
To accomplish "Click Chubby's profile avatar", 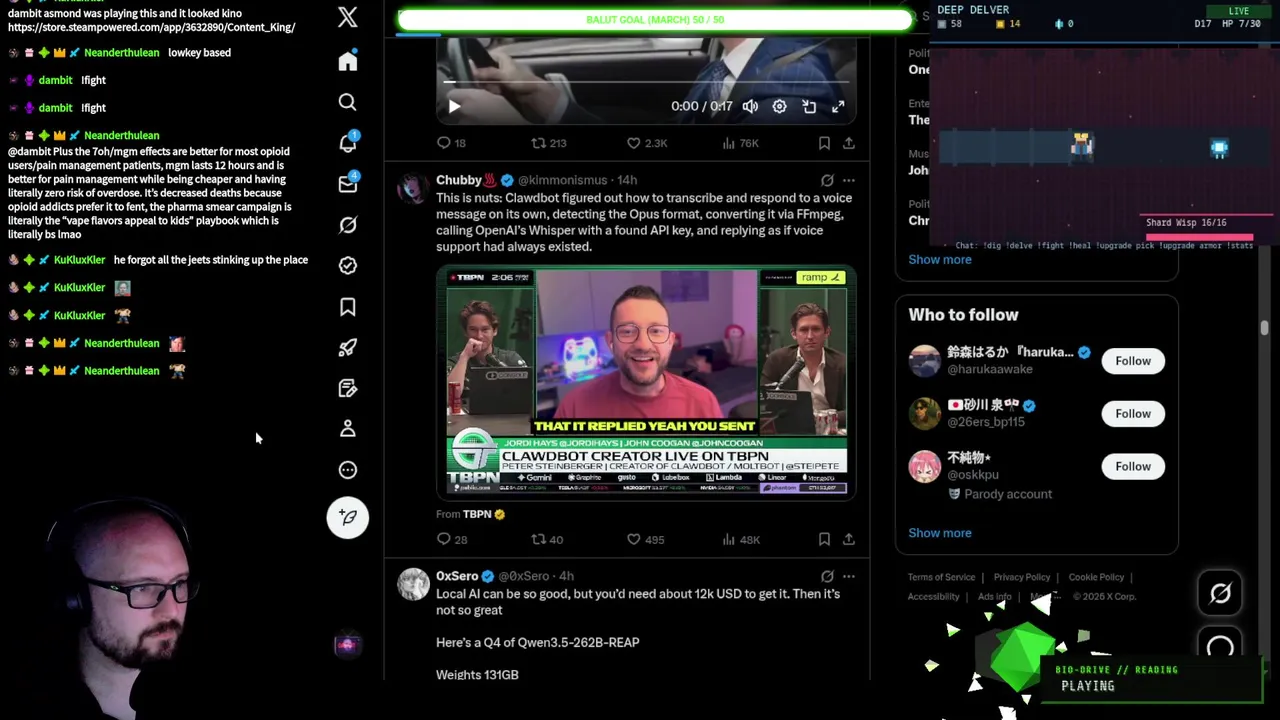I will tap(413, 187).
